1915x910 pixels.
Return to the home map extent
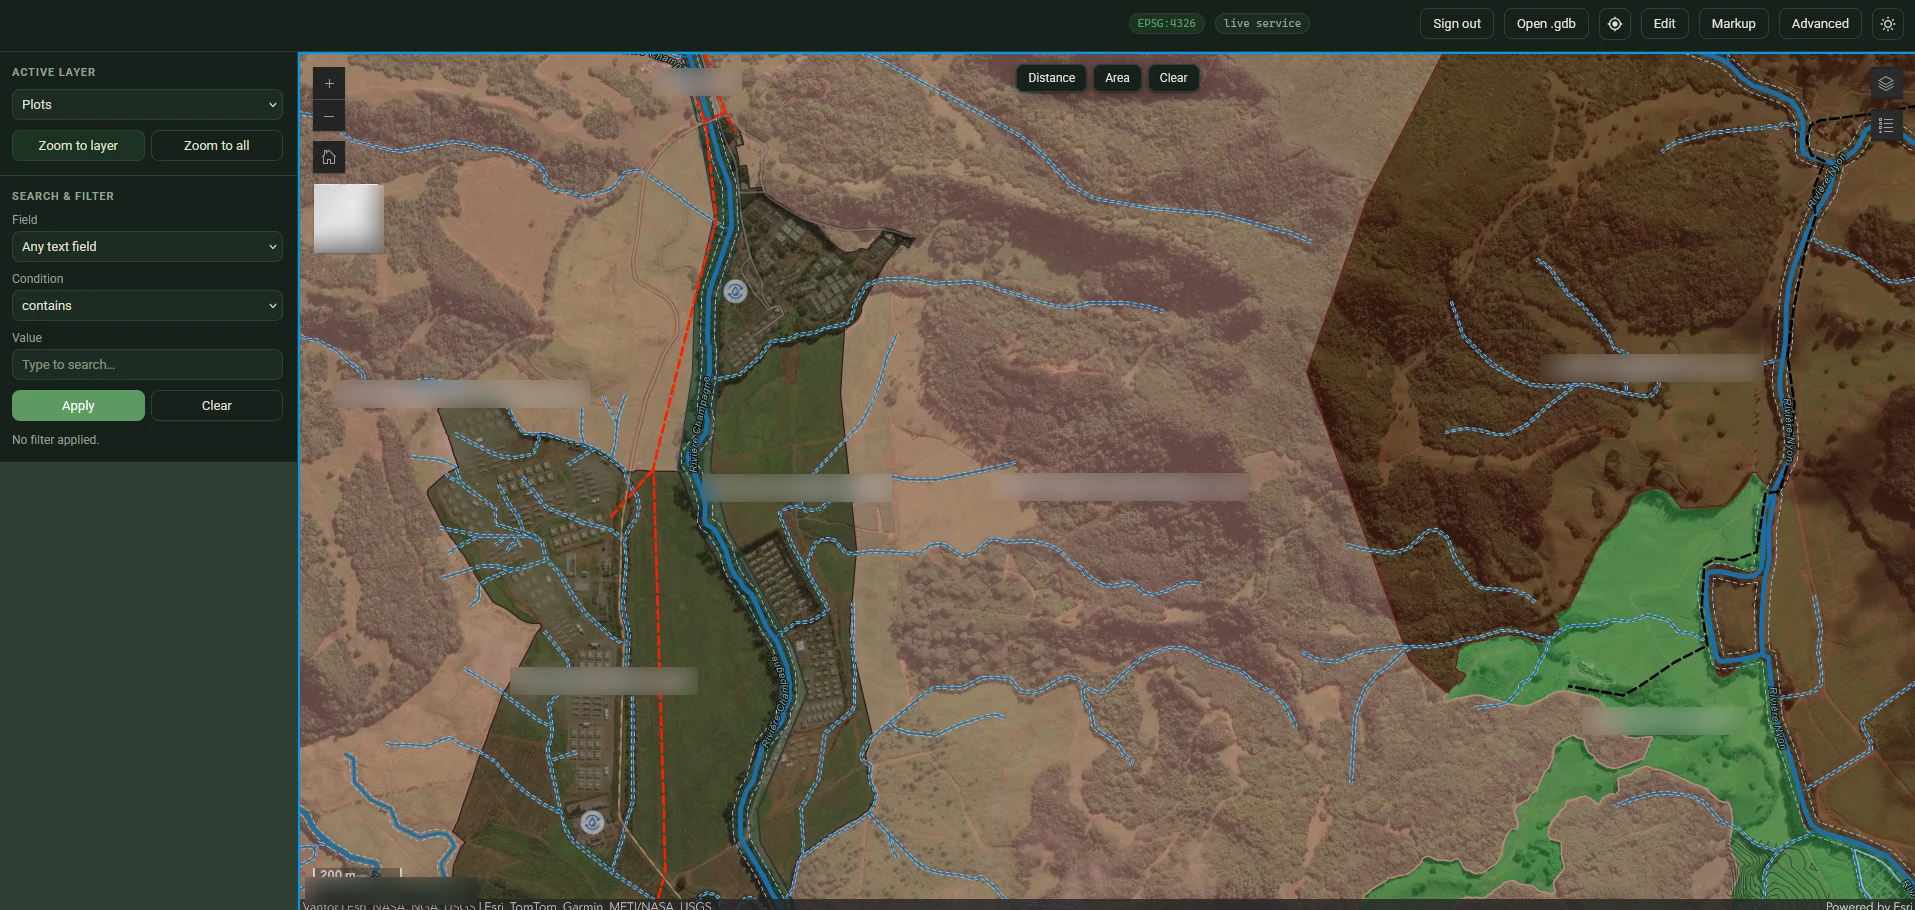329,157
